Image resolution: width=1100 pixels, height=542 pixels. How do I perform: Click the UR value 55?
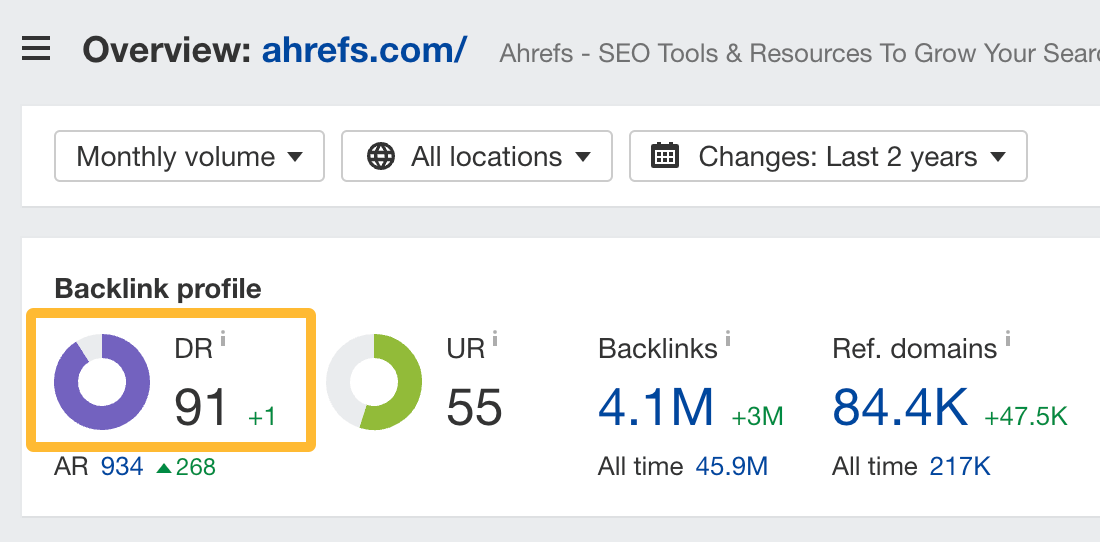[x=475, y=408]
